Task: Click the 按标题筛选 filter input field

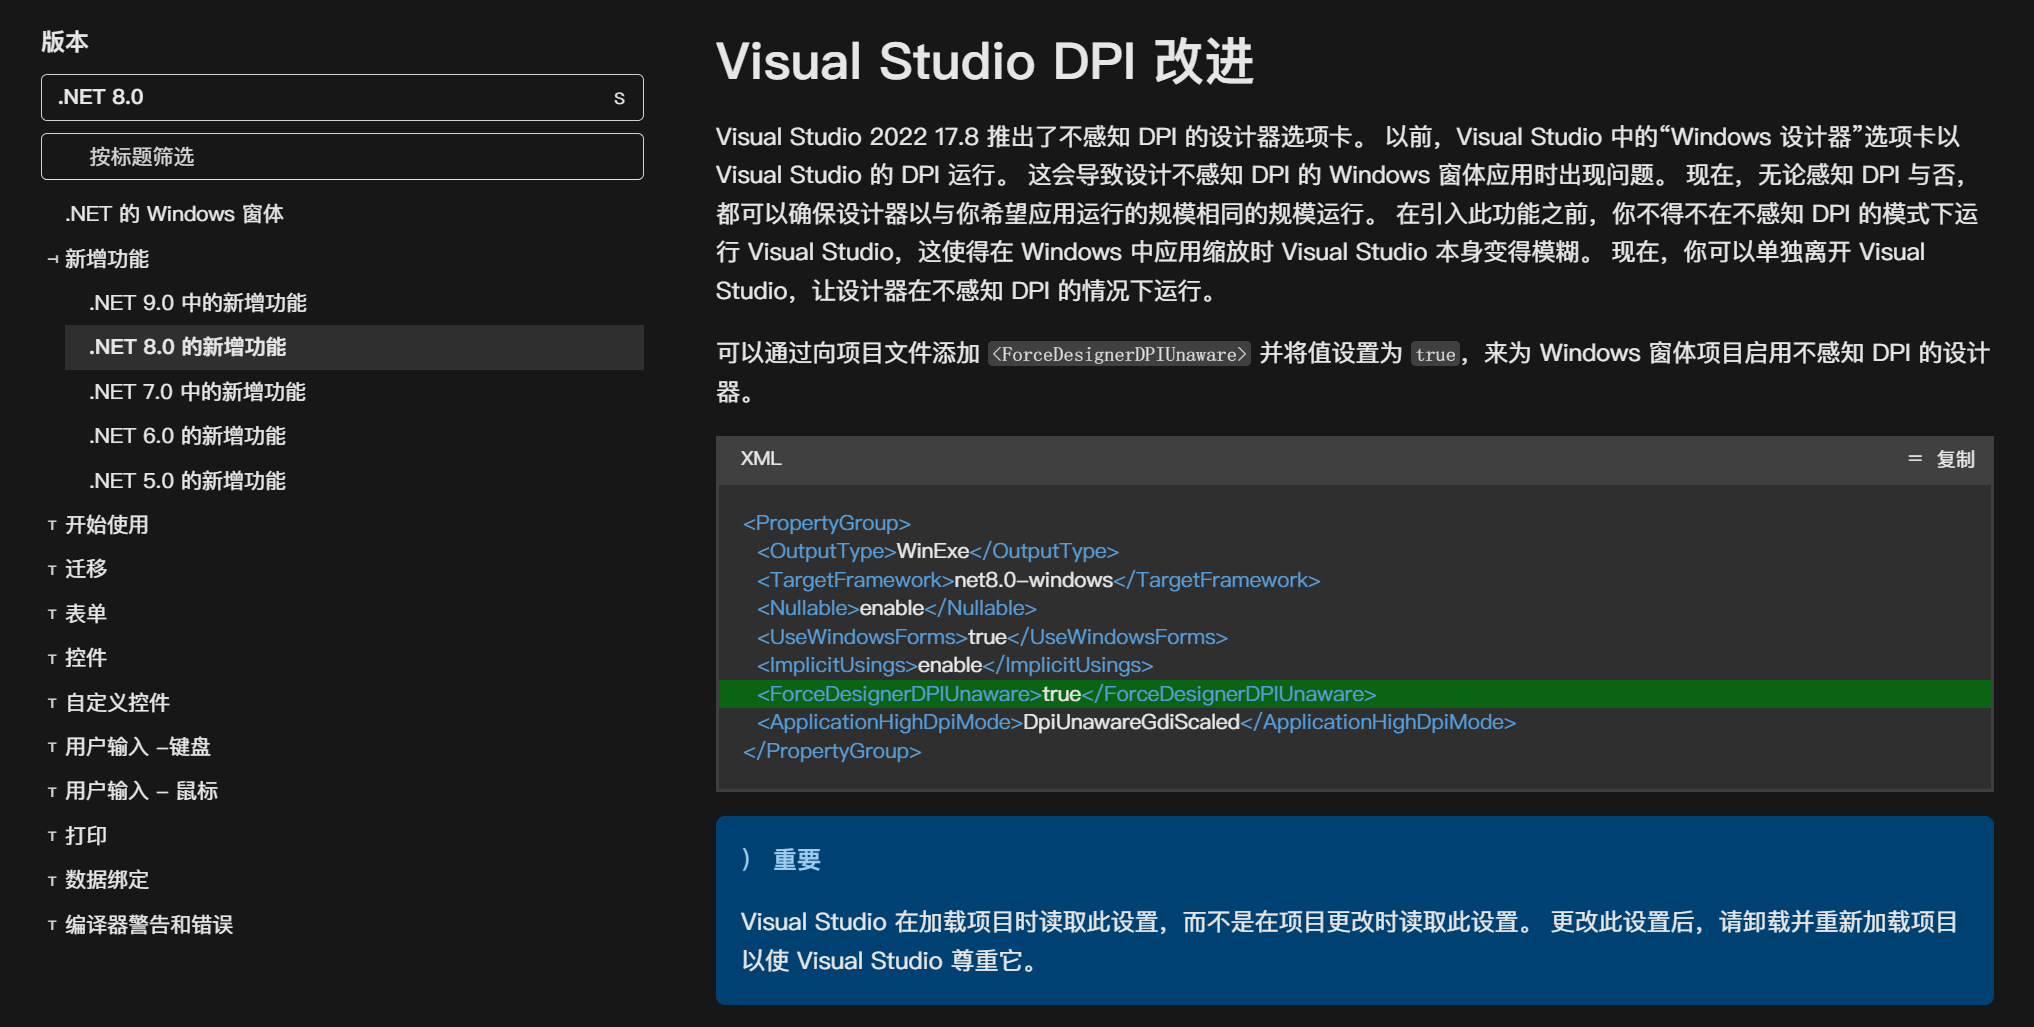Action: 342,157
